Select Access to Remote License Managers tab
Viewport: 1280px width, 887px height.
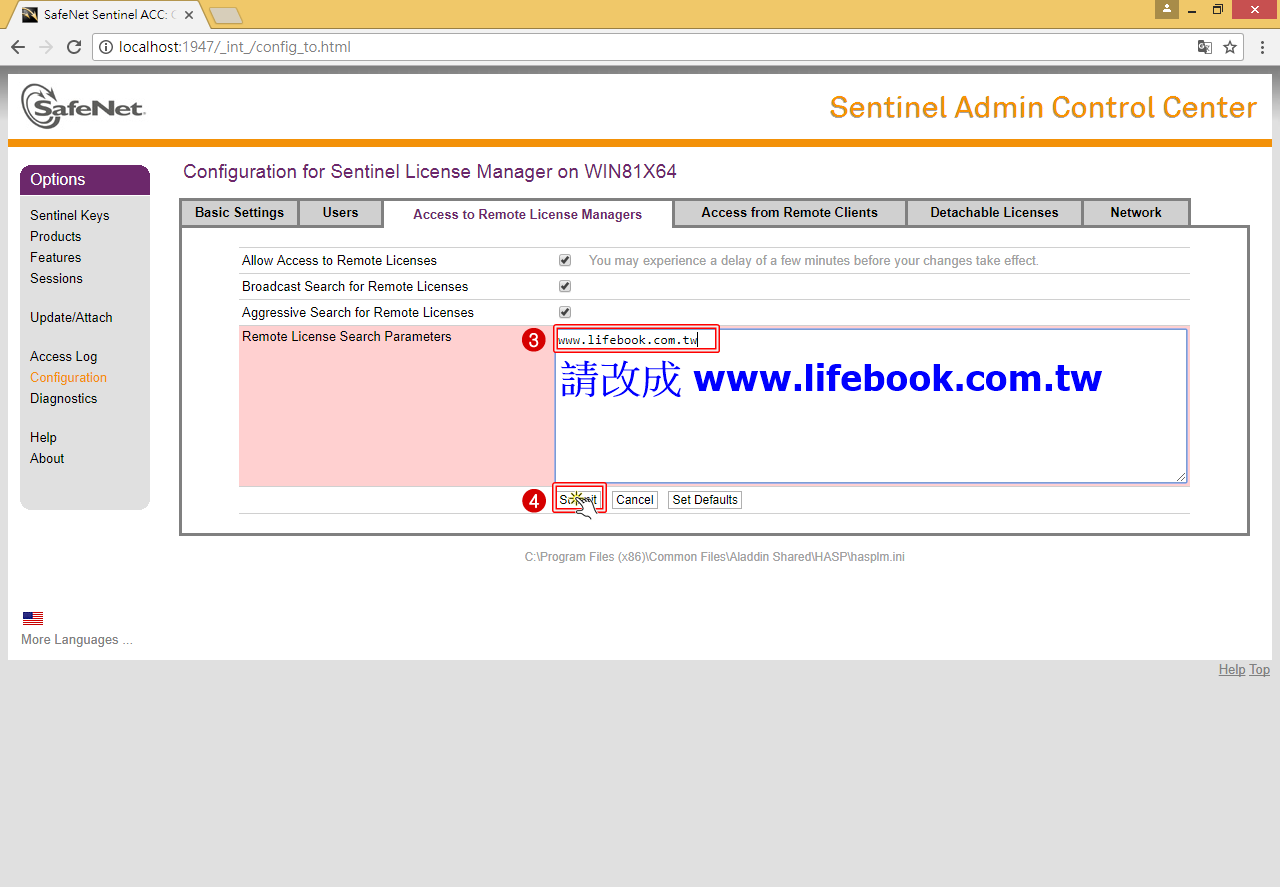coord(527,214)
